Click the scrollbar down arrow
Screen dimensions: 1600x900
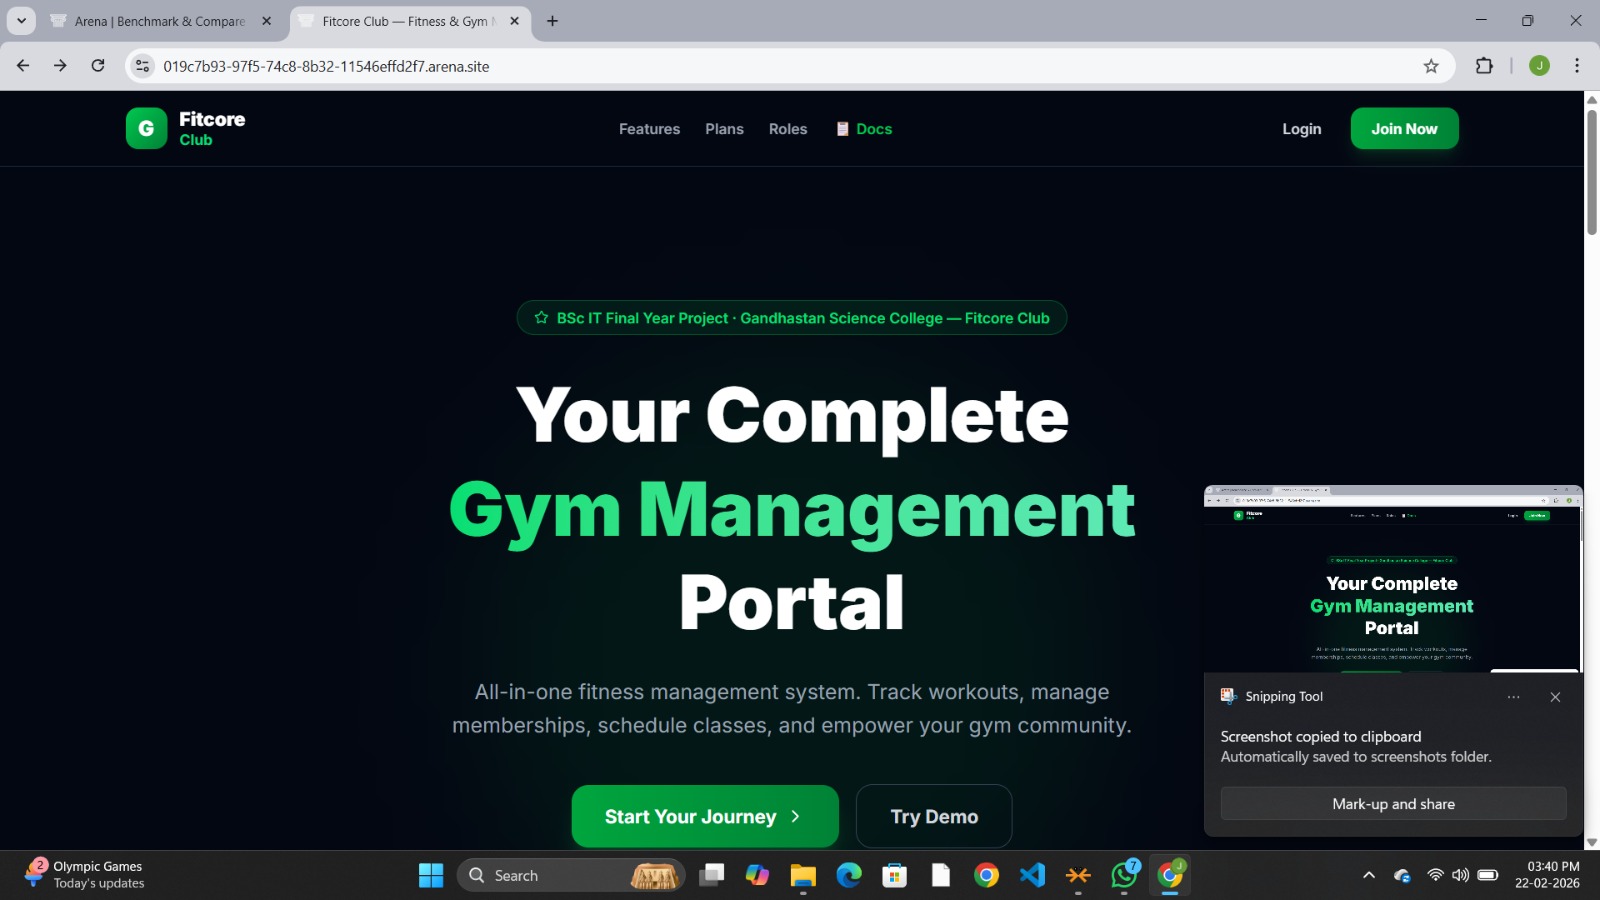(x=1592, y=842)
